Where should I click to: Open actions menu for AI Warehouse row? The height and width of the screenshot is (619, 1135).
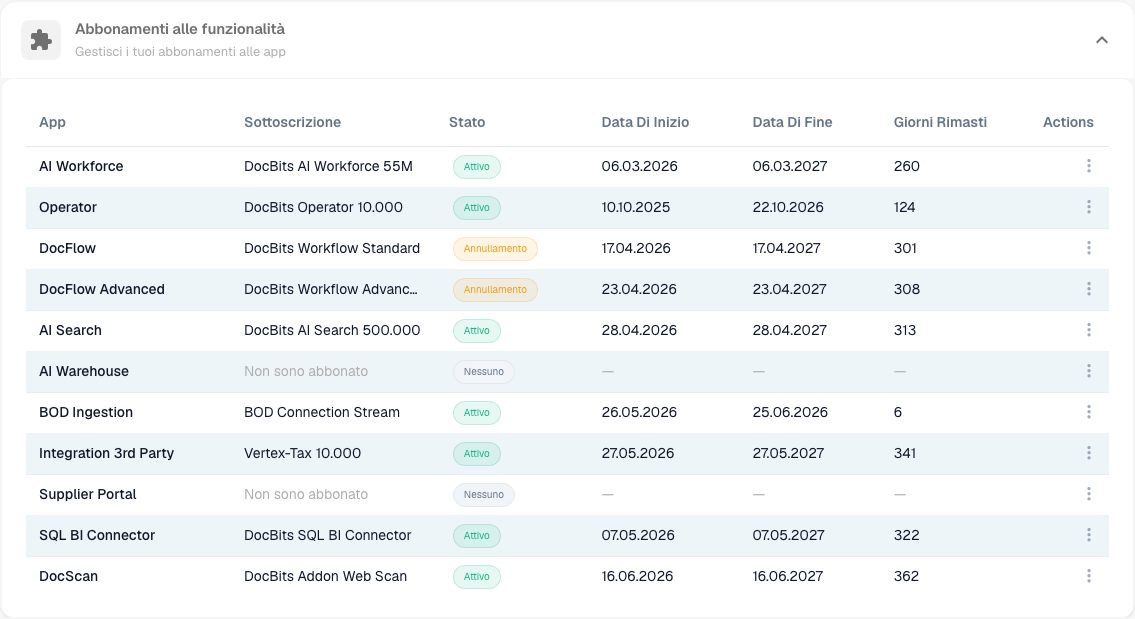point(1089,371)
